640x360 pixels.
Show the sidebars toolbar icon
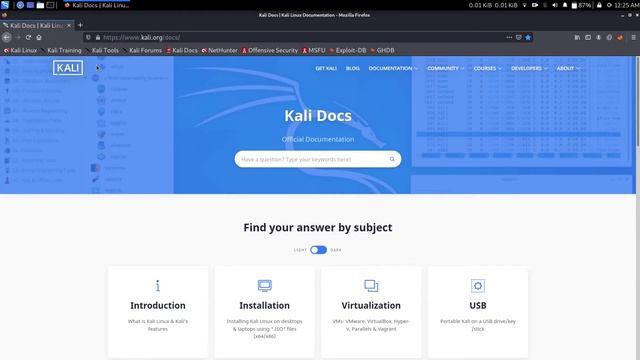pyautogui.click(x=588, y=37)
